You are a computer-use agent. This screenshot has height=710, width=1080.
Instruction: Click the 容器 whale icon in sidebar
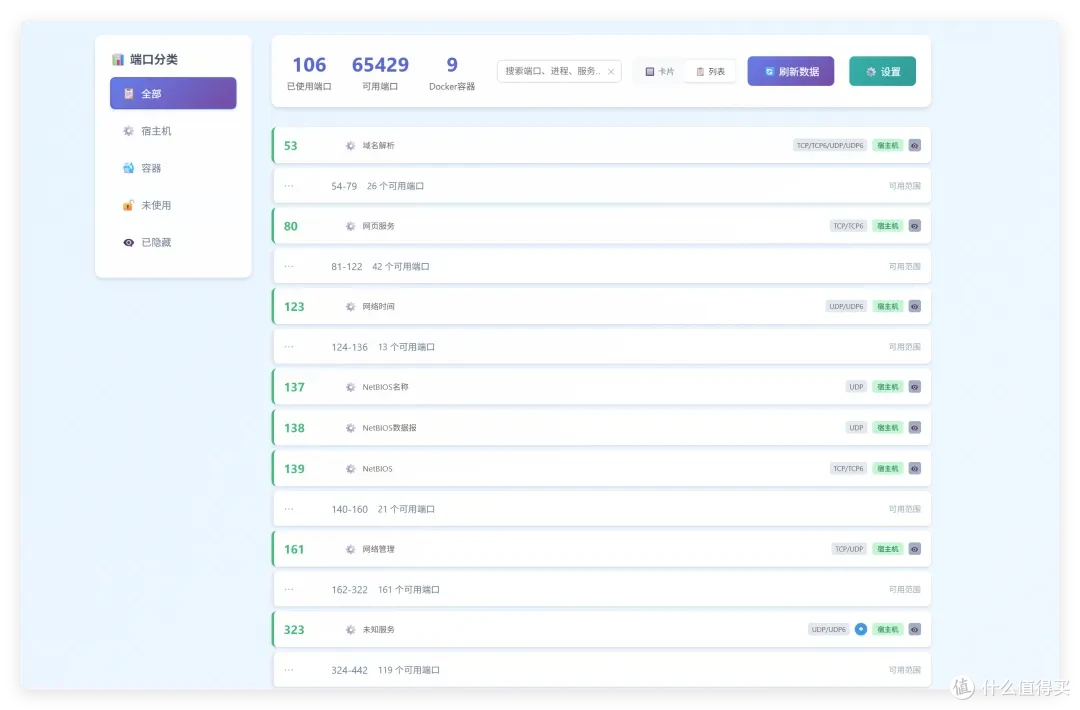(x=128, y=168)
